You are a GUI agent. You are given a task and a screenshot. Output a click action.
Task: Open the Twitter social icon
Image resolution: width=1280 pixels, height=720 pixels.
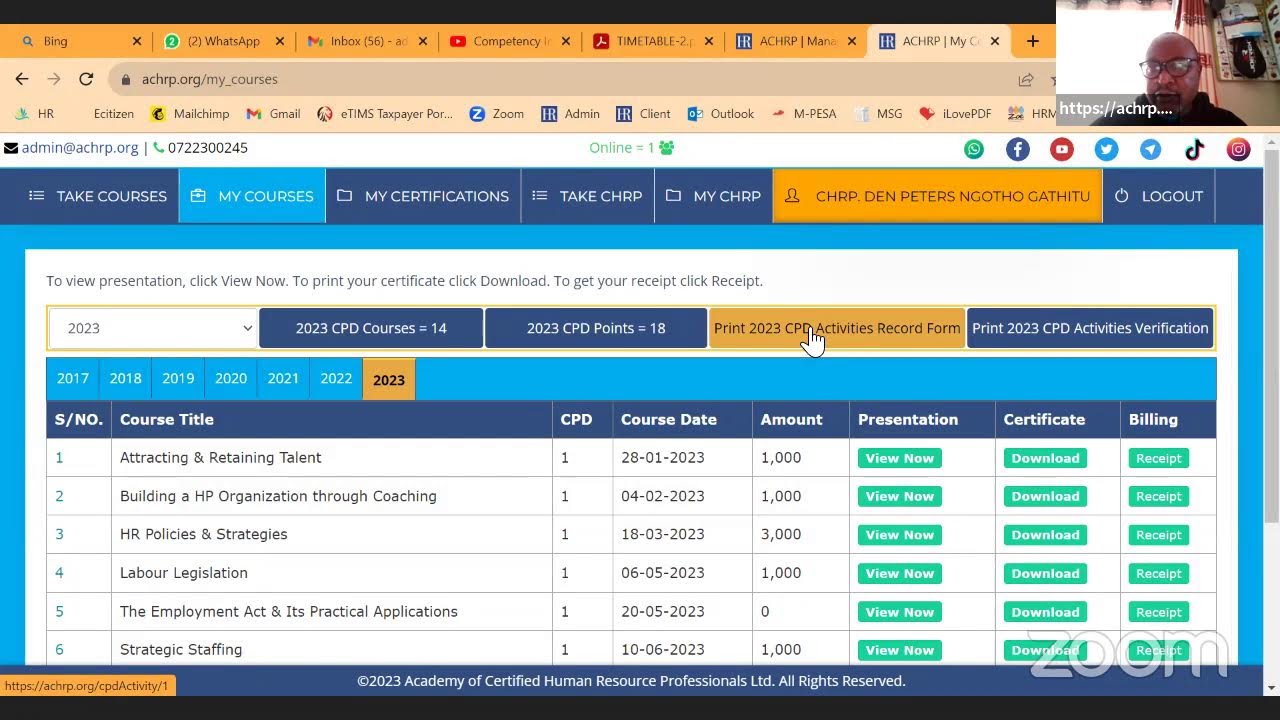(1106, 149)
